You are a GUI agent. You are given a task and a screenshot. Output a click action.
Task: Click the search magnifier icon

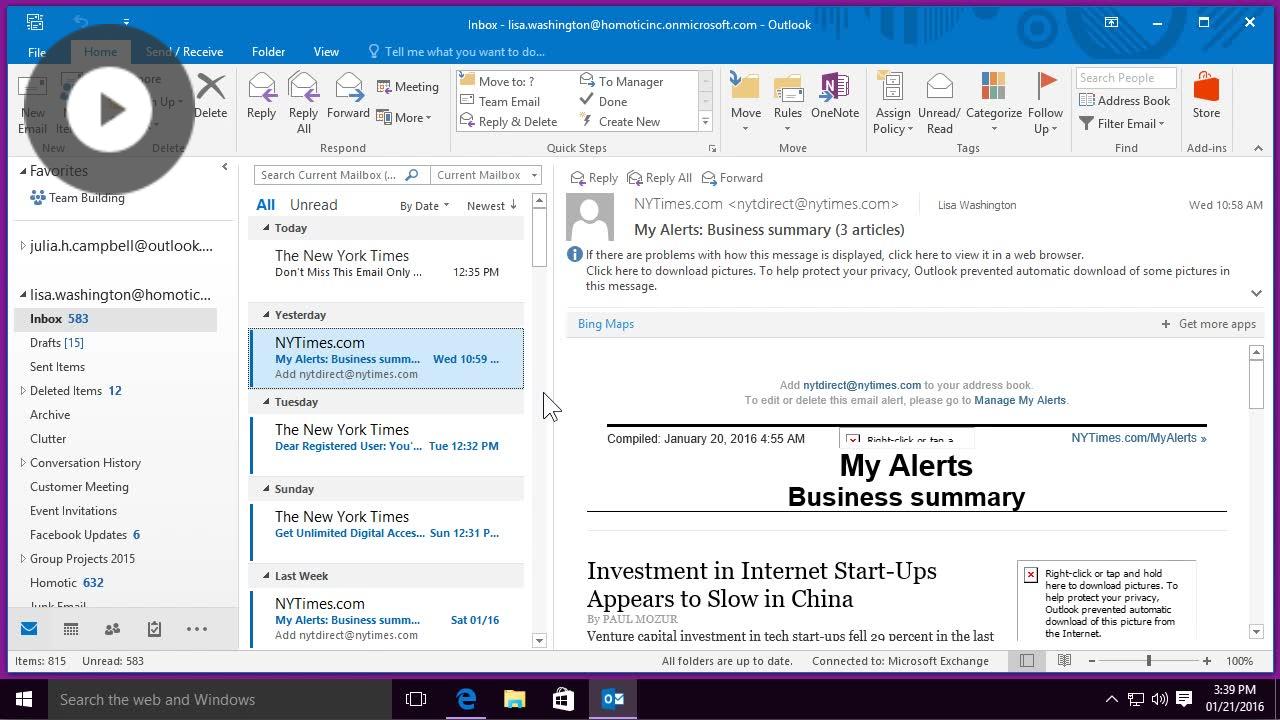tap(411, 175)
